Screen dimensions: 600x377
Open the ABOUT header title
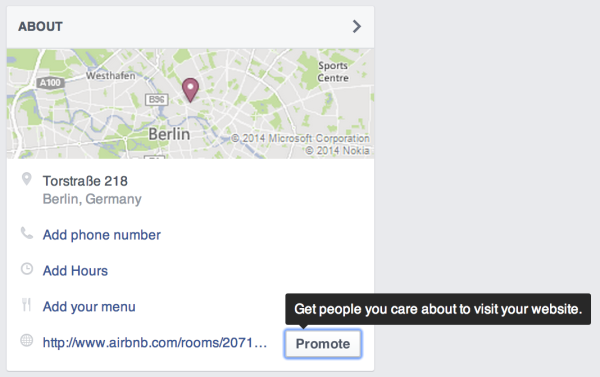click(41, 26)
